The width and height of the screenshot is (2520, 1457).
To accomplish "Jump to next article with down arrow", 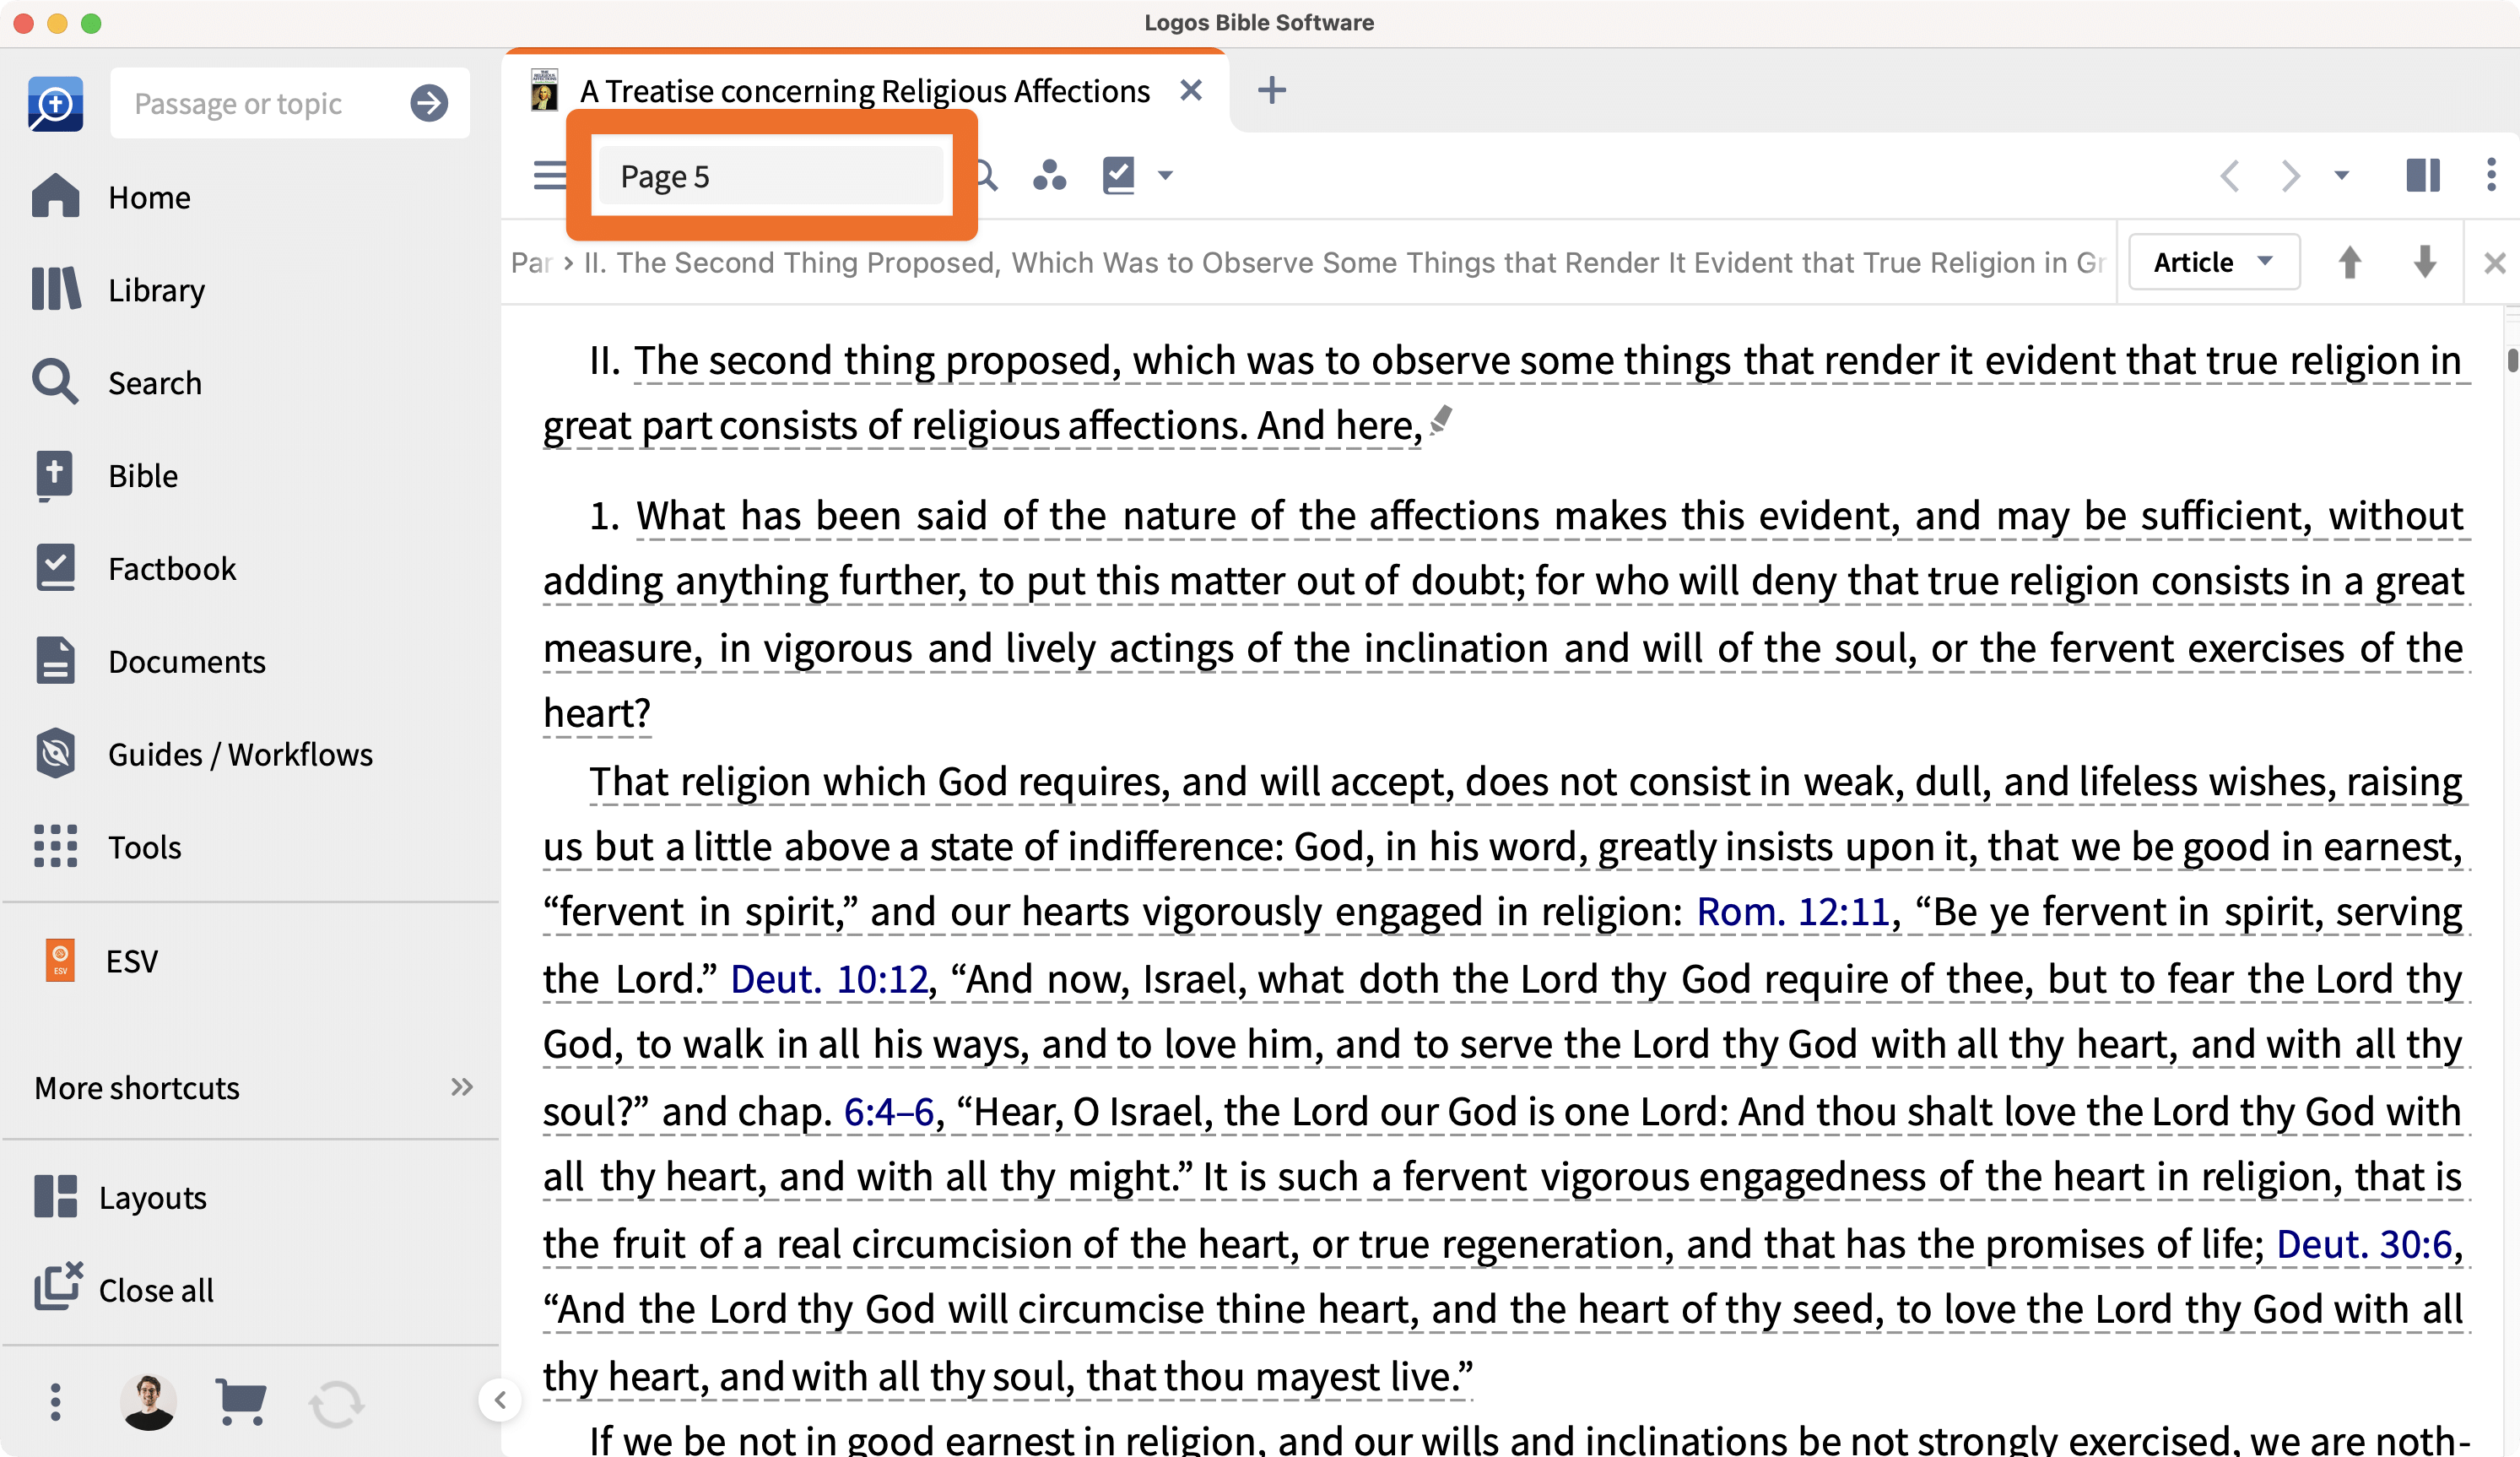I will coord(2424,262).
